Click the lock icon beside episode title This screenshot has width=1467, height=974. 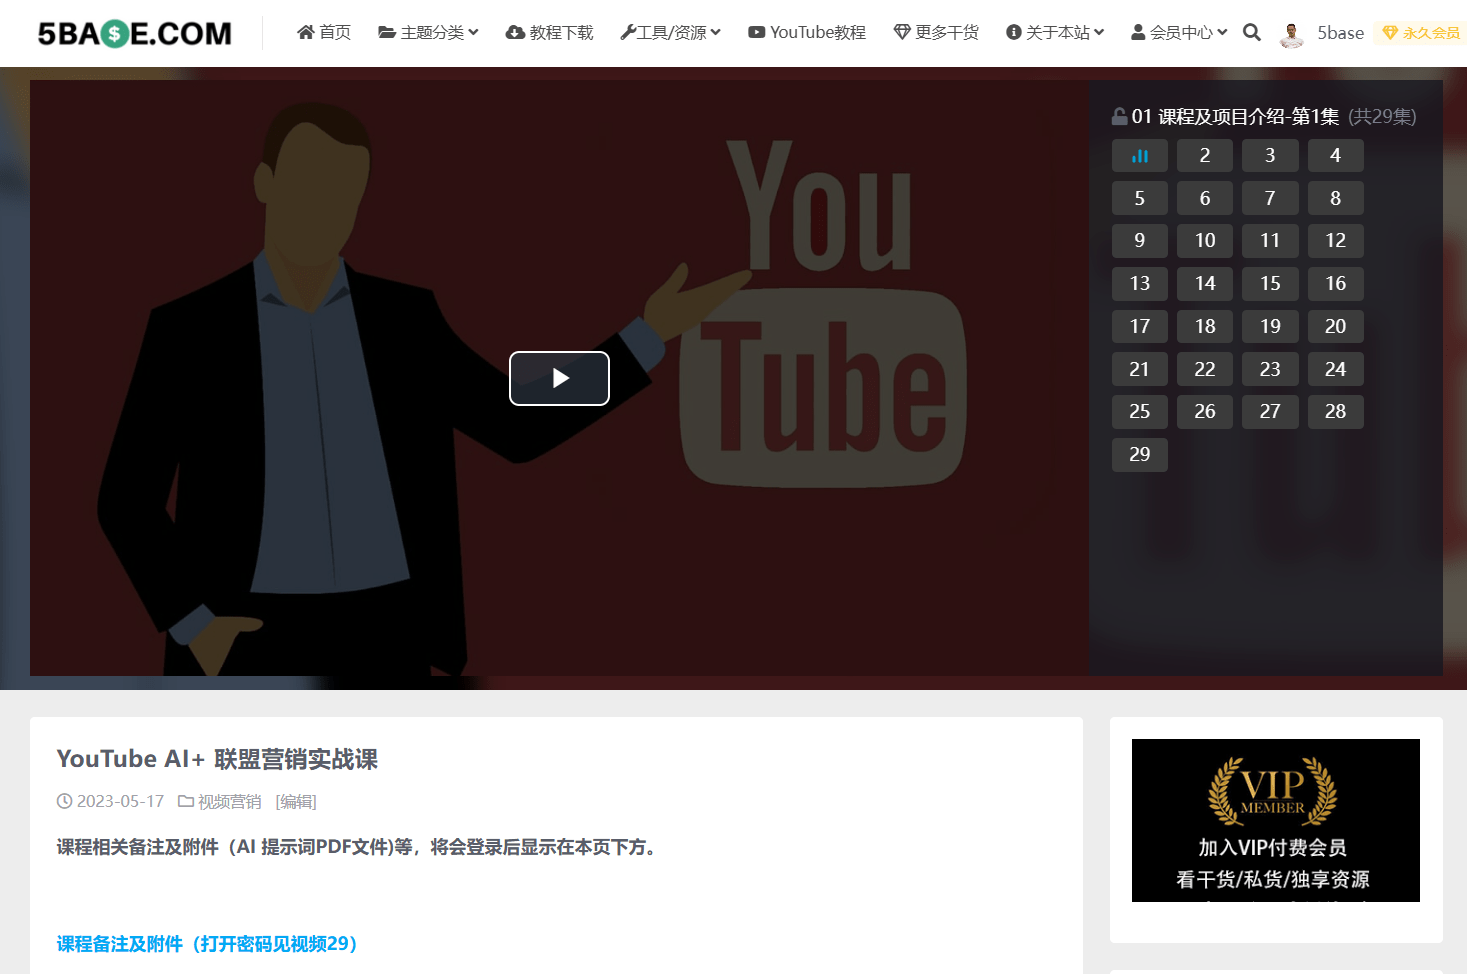coord(1120,116)
